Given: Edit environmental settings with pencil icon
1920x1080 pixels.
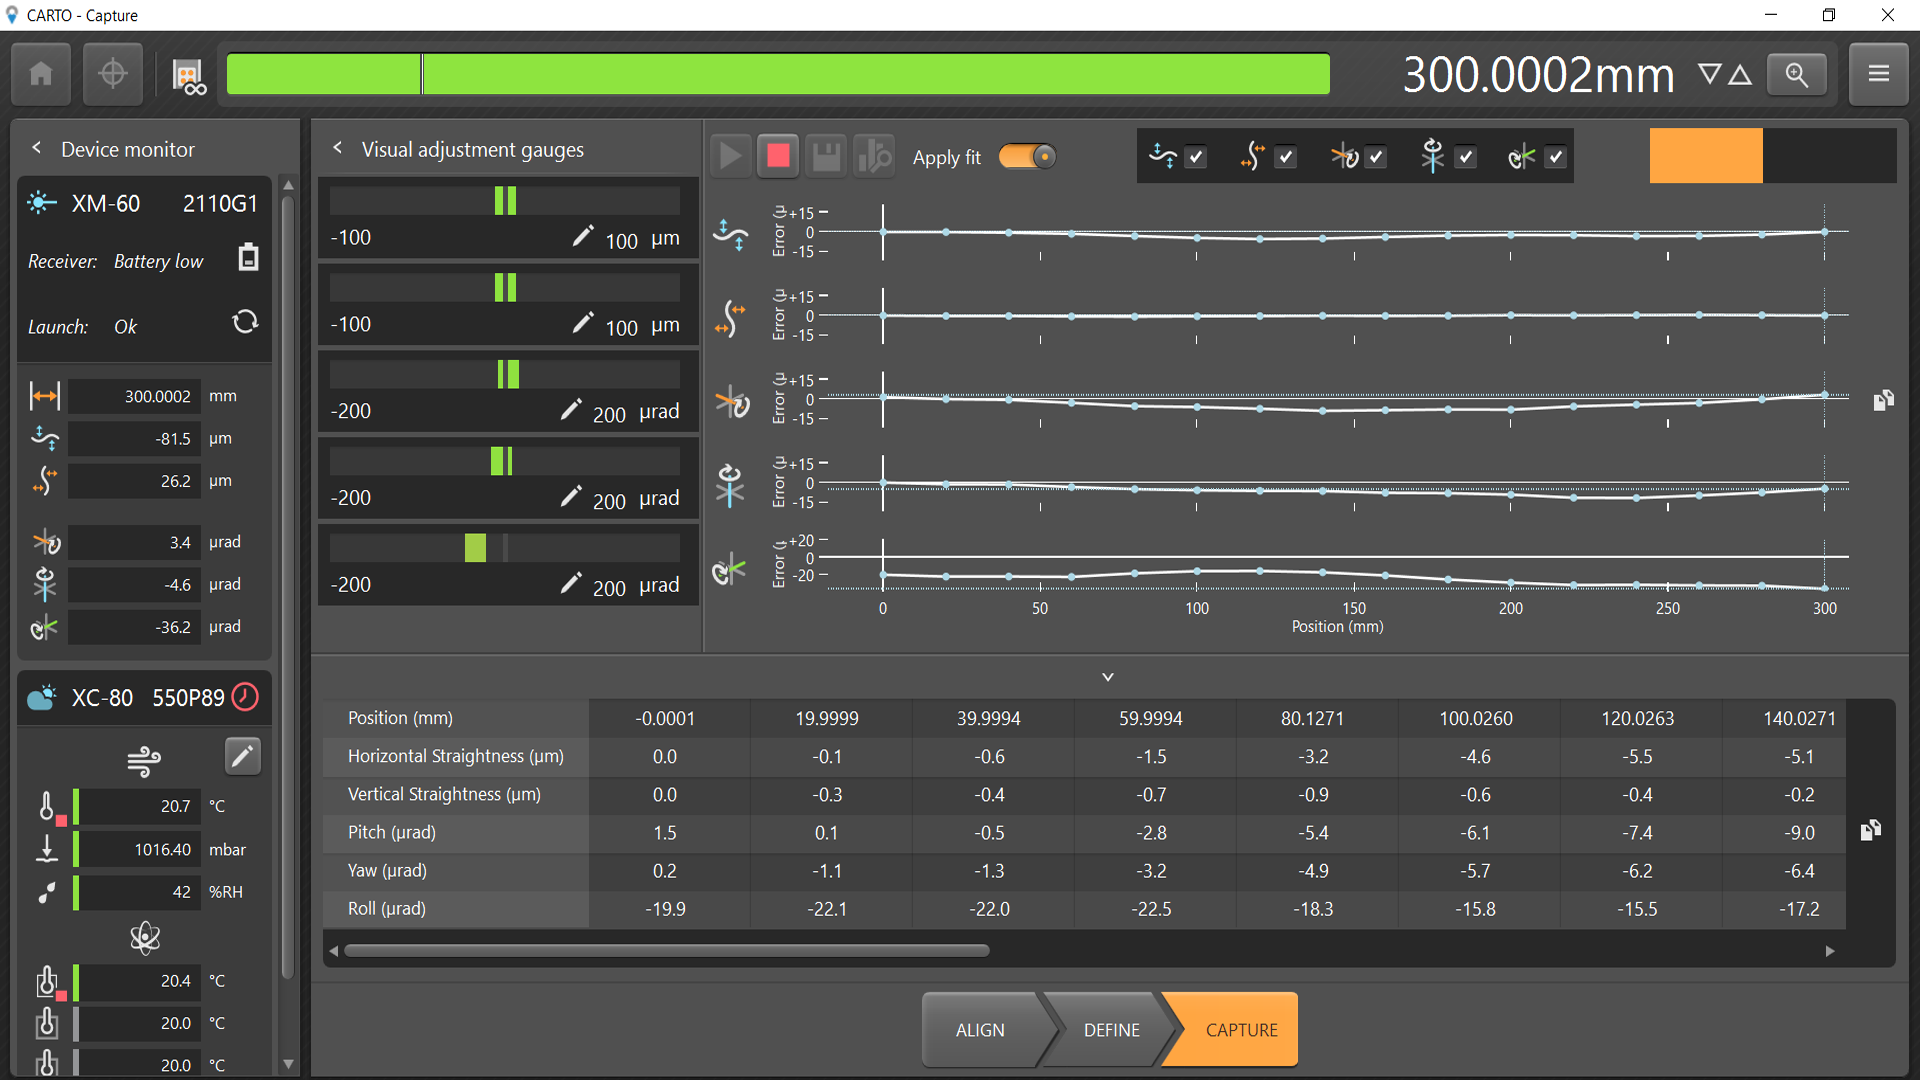Looking at the screenshot, I should point(242,756).
